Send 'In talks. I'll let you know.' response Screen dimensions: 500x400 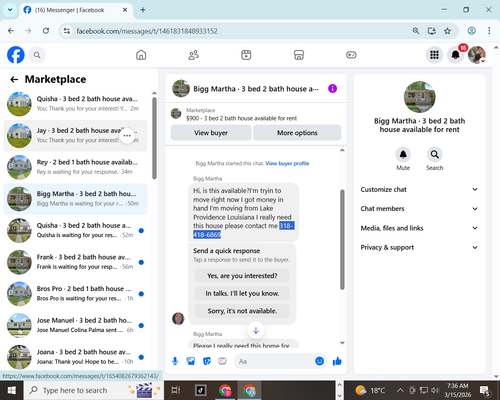click(242, 293)
